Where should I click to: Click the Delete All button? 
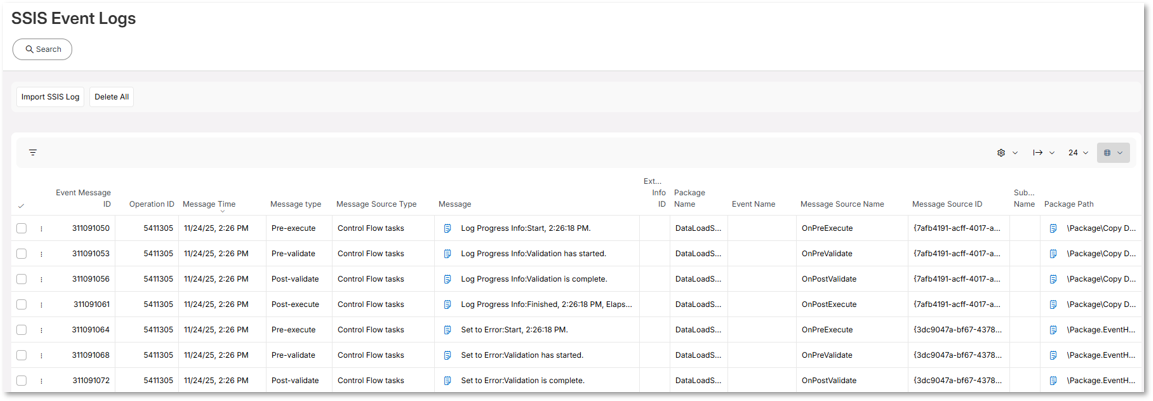[112, 97]
